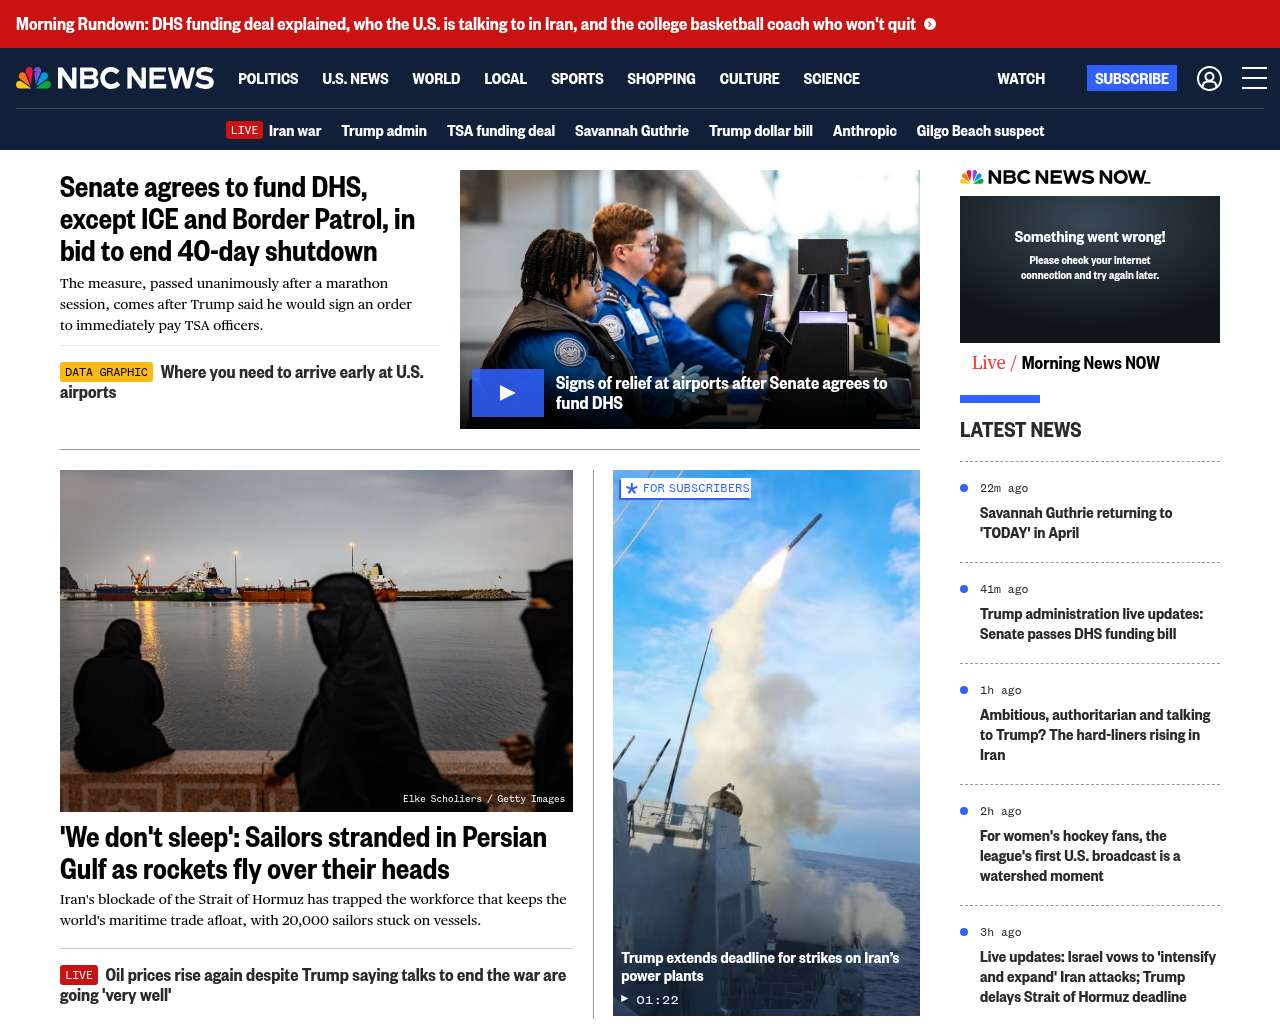This screenshot has height=1024, width=1280.
Task: Open the NBC News logo homepage link
Action: pyautogui.click(x=115, y=78)
